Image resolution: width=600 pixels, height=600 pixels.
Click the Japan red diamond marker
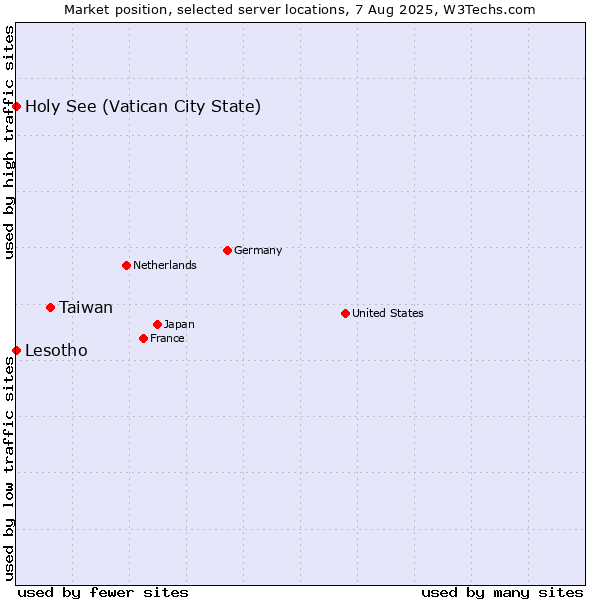point(158,325)
